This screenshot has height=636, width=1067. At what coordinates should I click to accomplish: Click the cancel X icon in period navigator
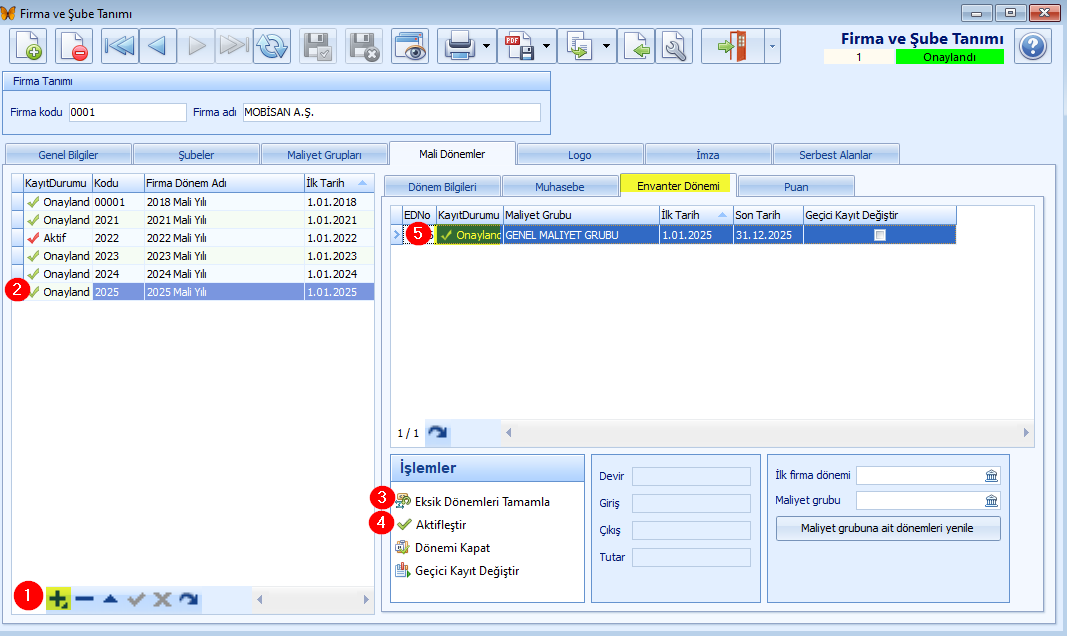162,599
